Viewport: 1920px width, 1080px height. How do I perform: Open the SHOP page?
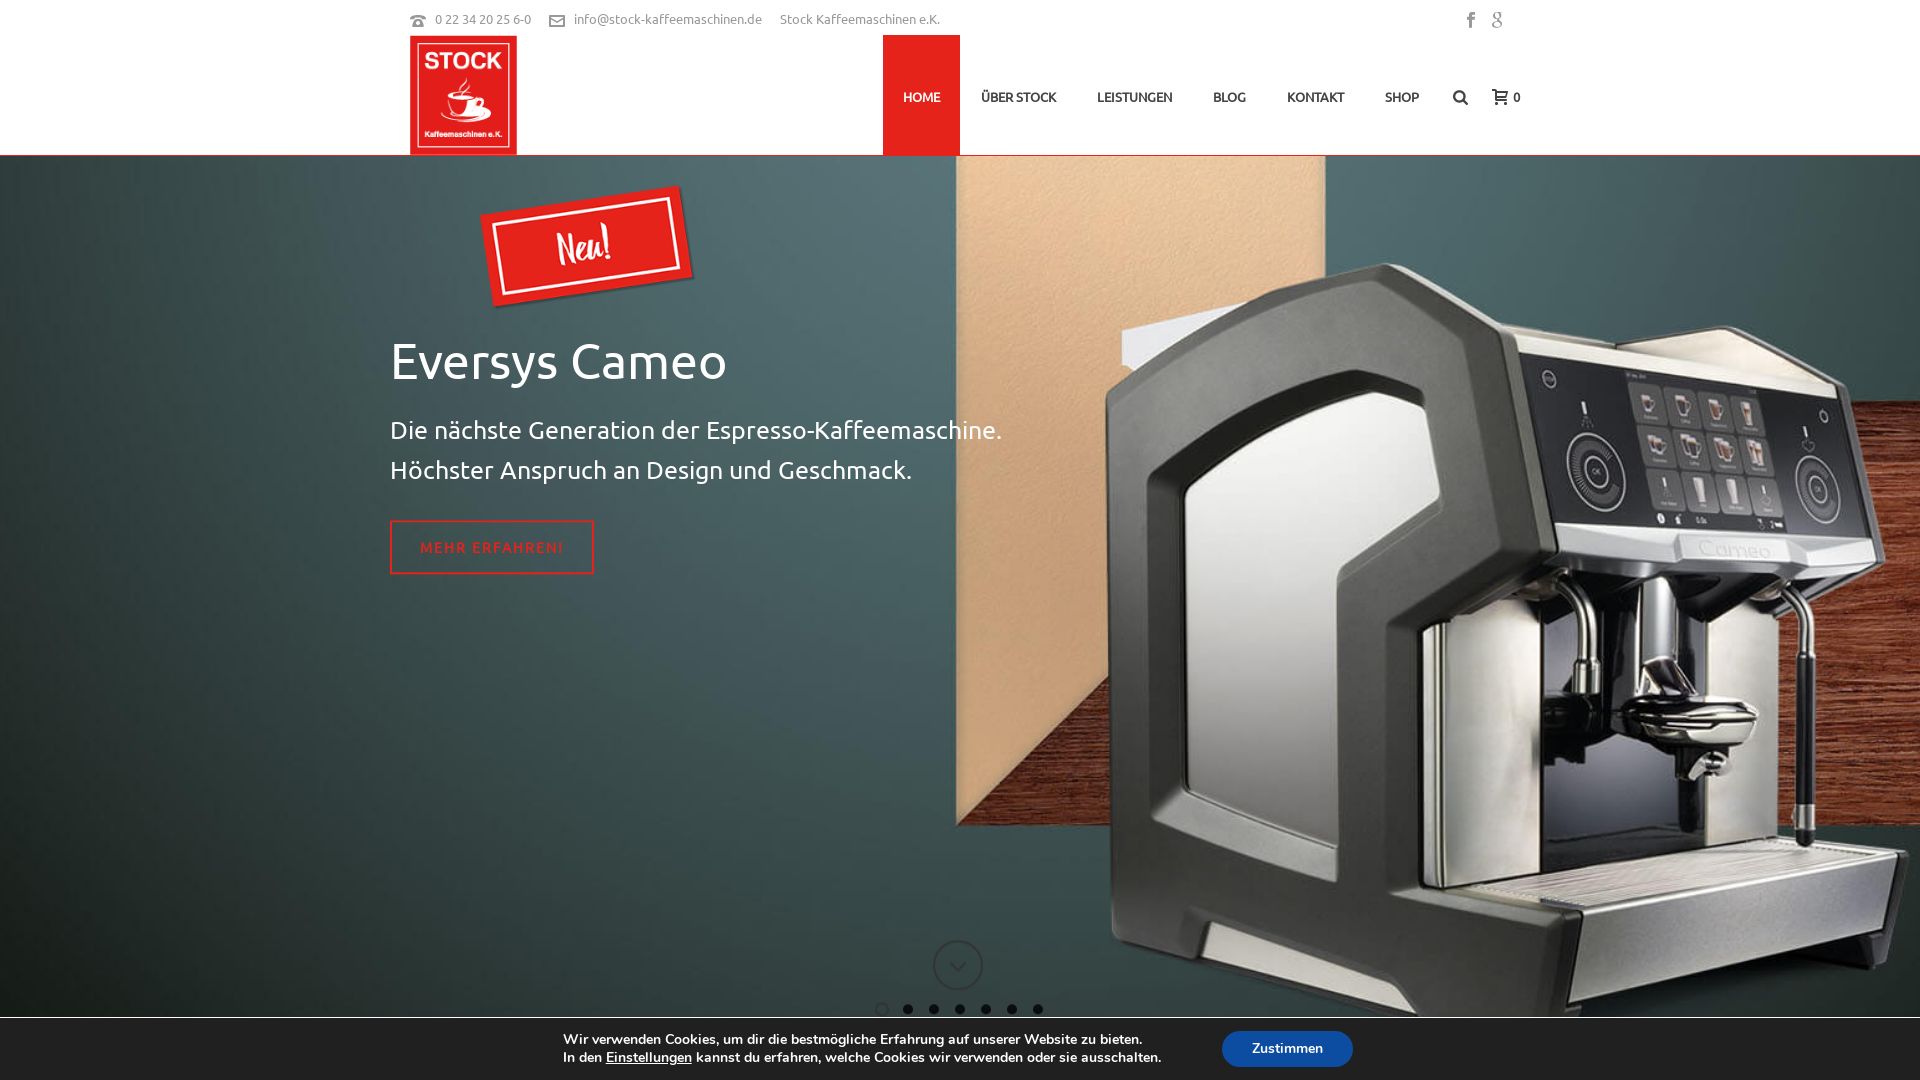[x=1401, y=97]
